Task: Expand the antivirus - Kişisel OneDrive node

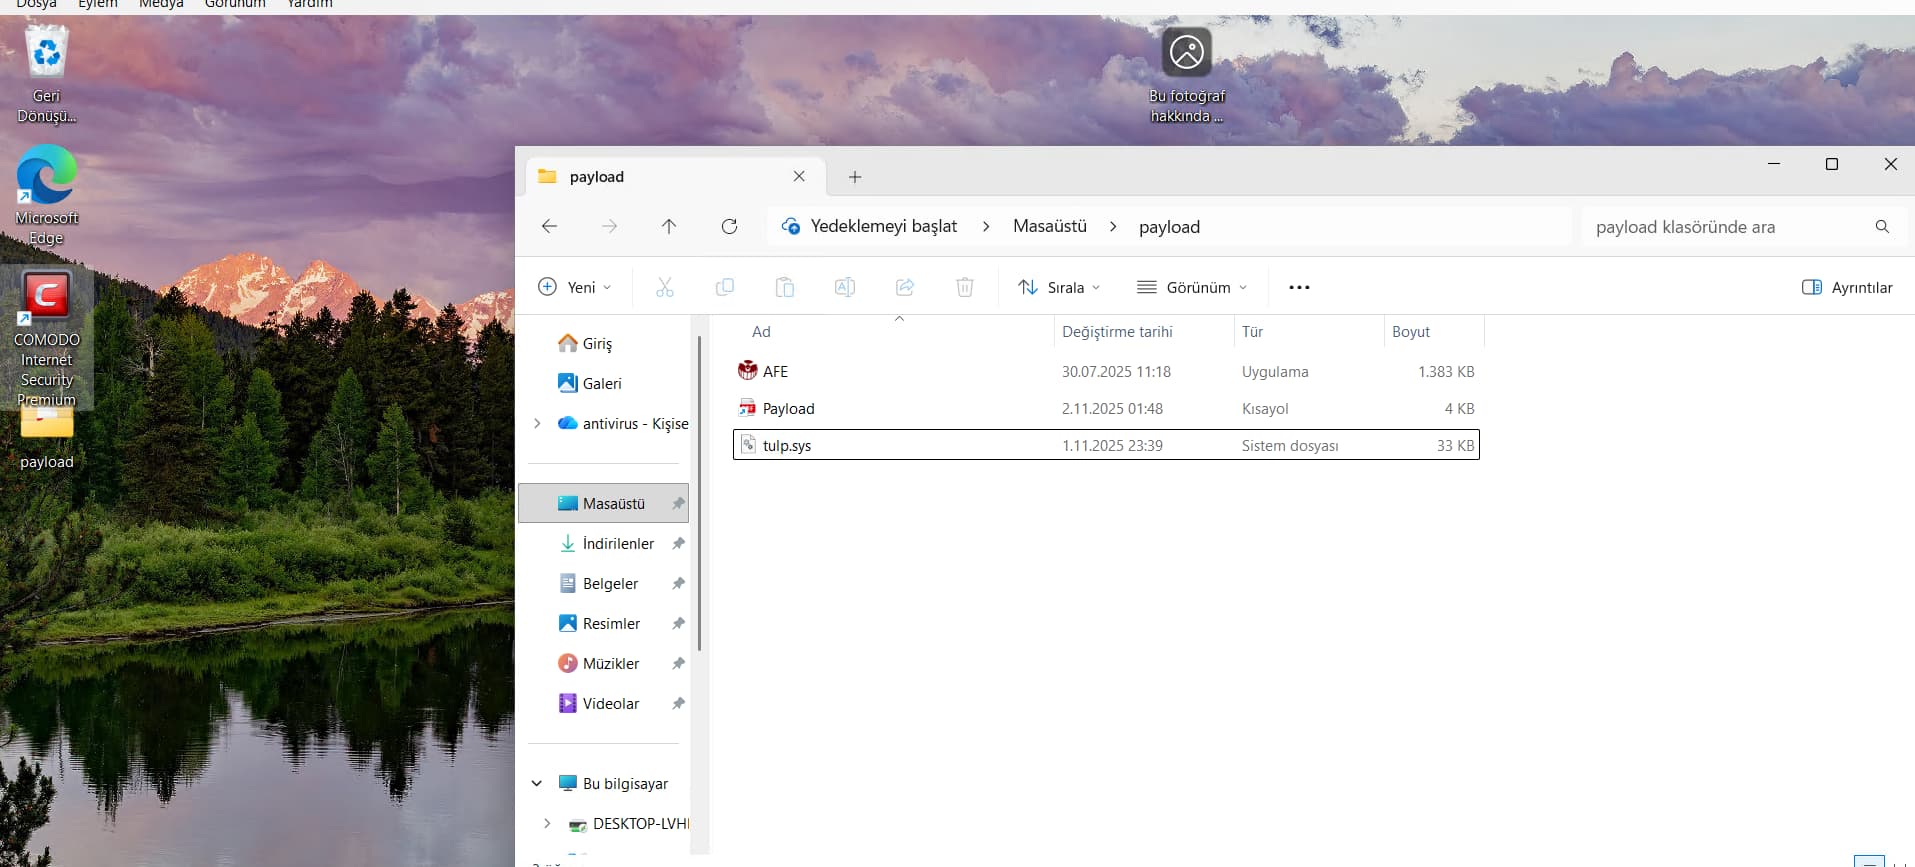Action: point(537,423)
